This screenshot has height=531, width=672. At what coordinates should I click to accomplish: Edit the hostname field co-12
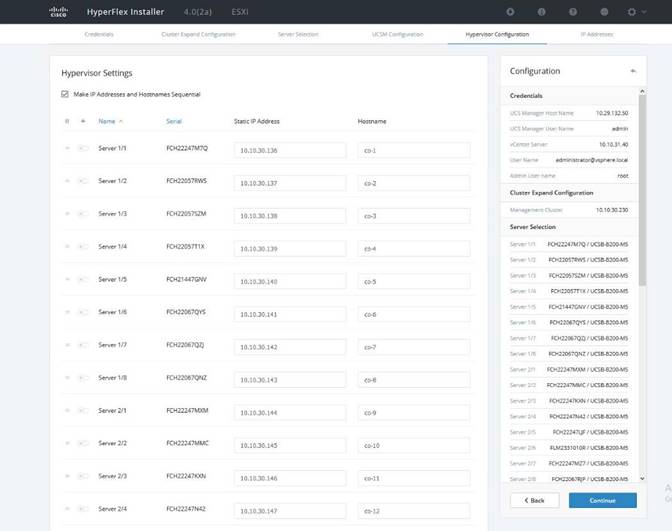tap(414, 511)
